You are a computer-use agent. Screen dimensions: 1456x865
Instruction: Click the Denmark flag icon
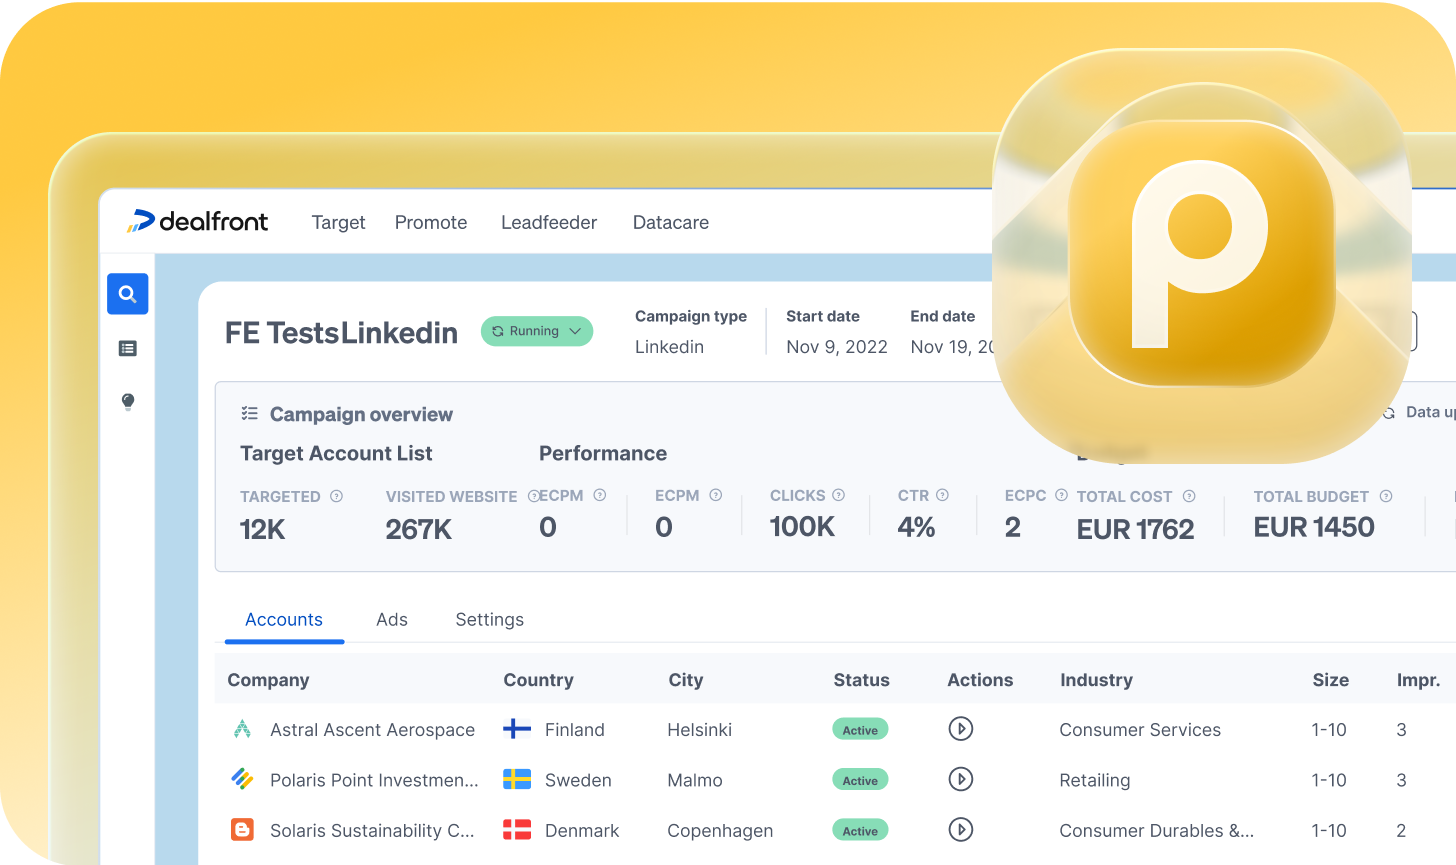pos(517,829)
